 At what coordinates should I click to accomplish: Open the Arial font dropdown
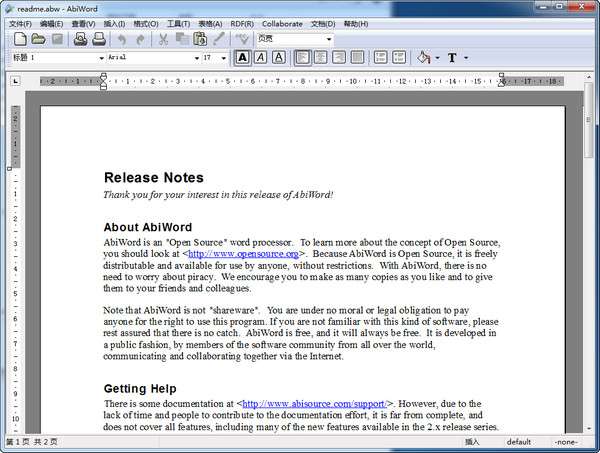[x=197, y=58]
